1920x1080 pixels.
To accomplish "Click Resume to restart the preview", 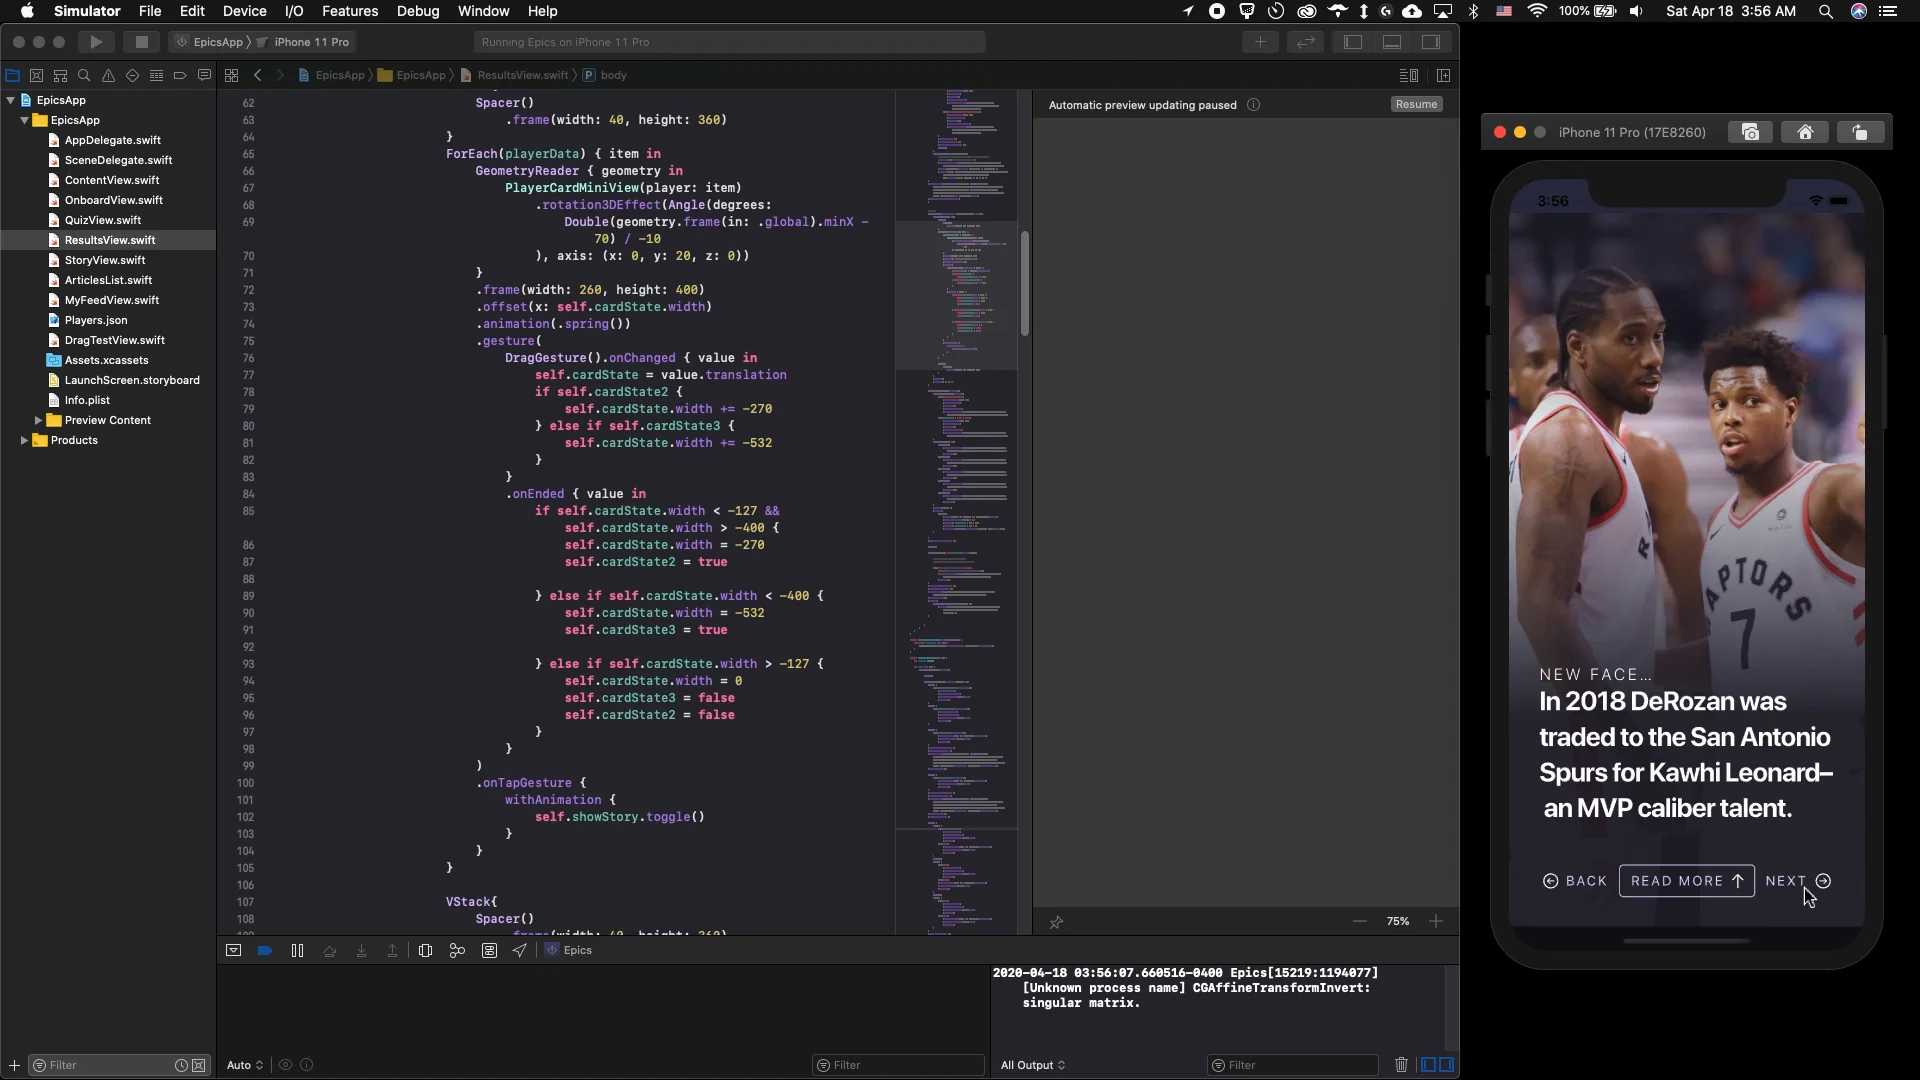I will click(1415, 104).
